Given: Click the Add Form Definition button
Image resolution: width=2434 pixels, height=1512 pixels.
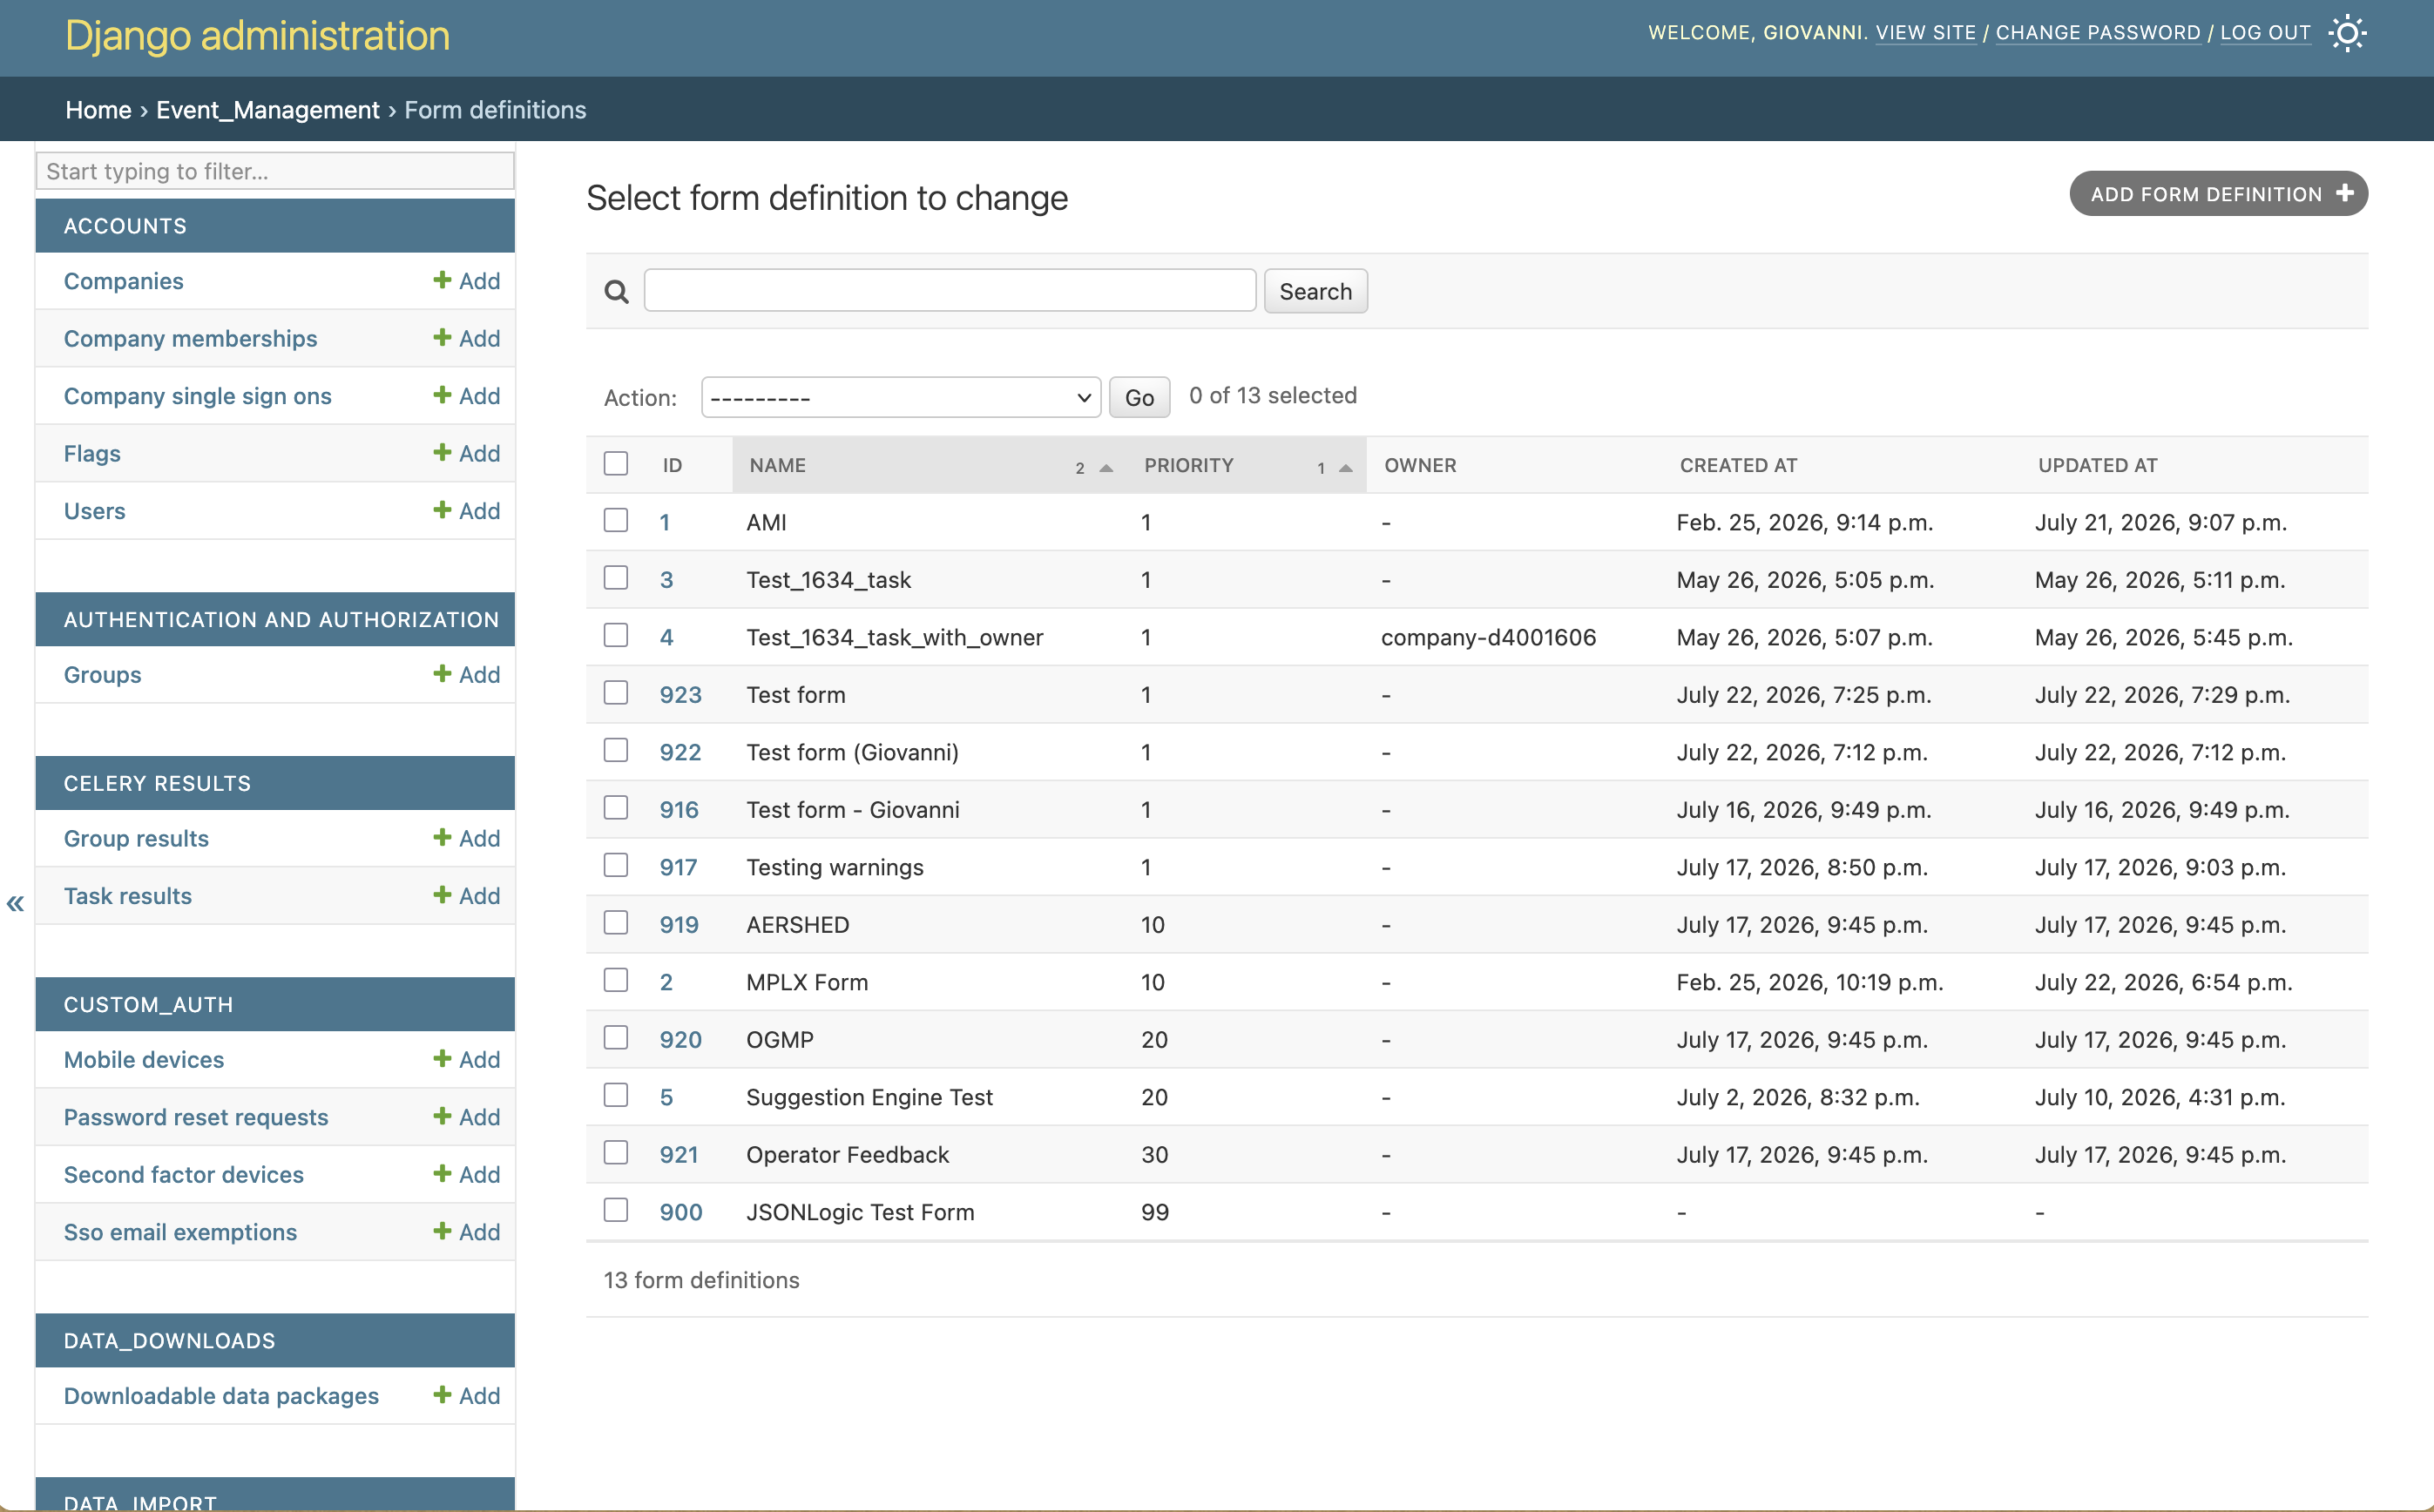Looking at the screenshot, I should pos(2218,194).
